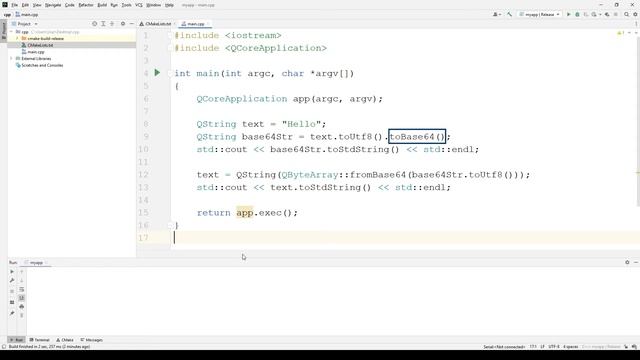640x360 pixels.
Task: Open the File menu
Action: 15,5
